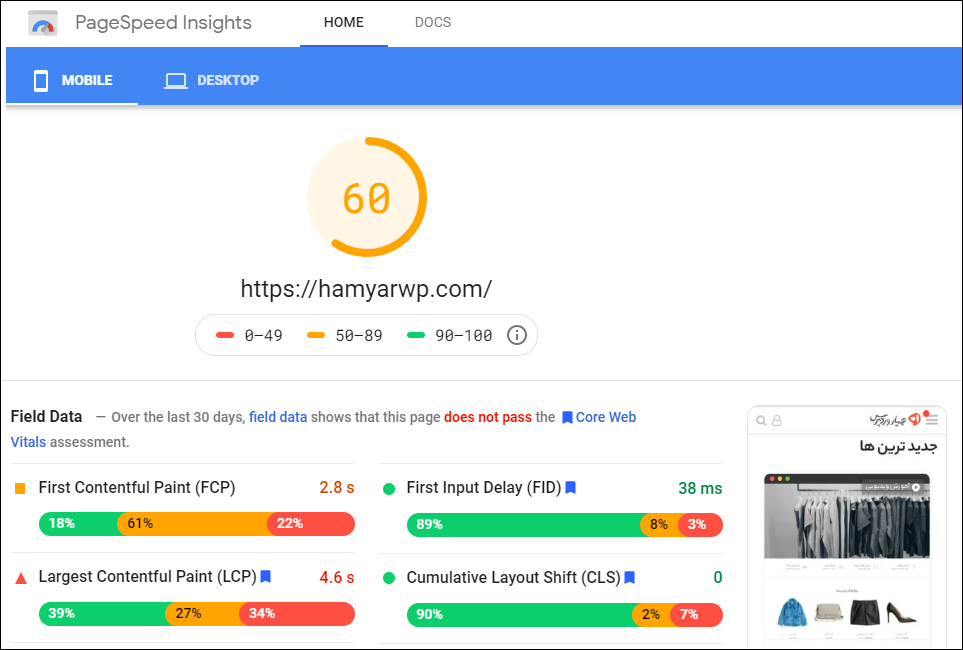Switch to the MOBILE results tab
The height and width of the screenshot is (650, 963).
point(72,80)
